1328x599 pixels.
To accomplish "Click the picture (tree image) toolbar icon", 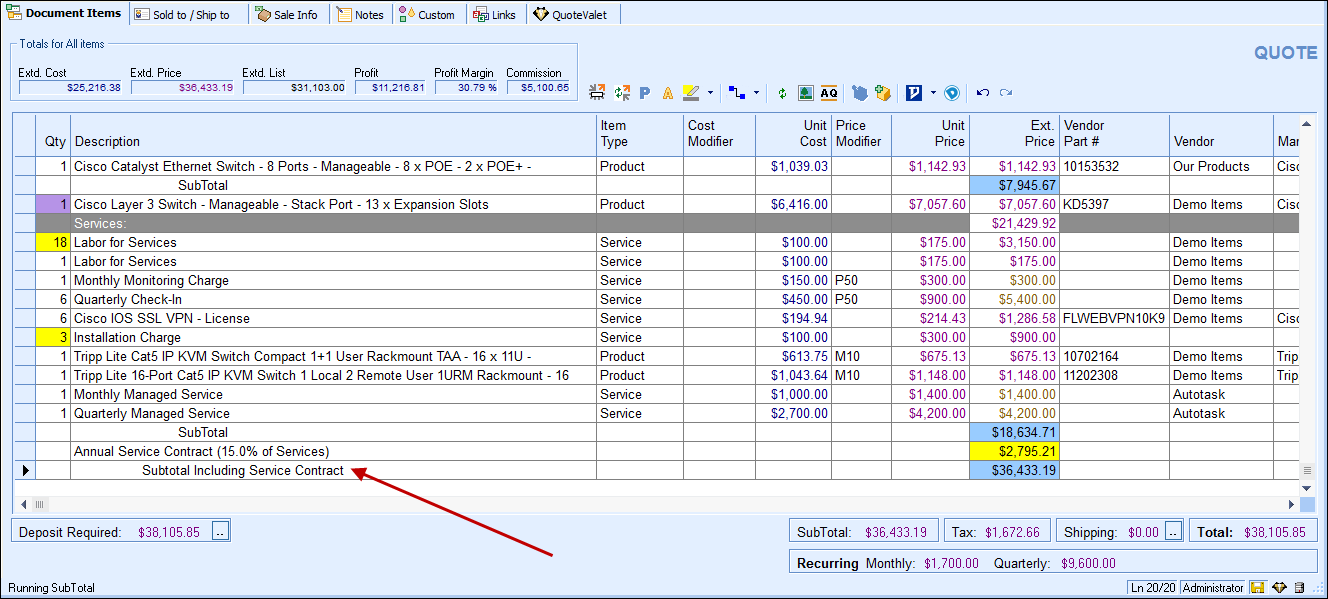I will coord(806,93).
